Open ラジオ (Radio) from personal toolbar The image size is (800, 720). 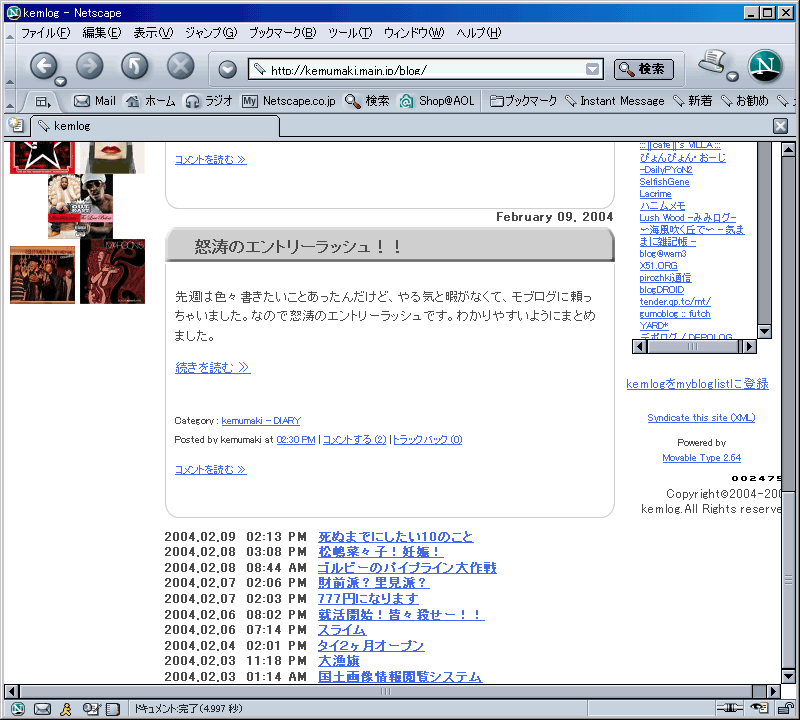coord(209,101)
